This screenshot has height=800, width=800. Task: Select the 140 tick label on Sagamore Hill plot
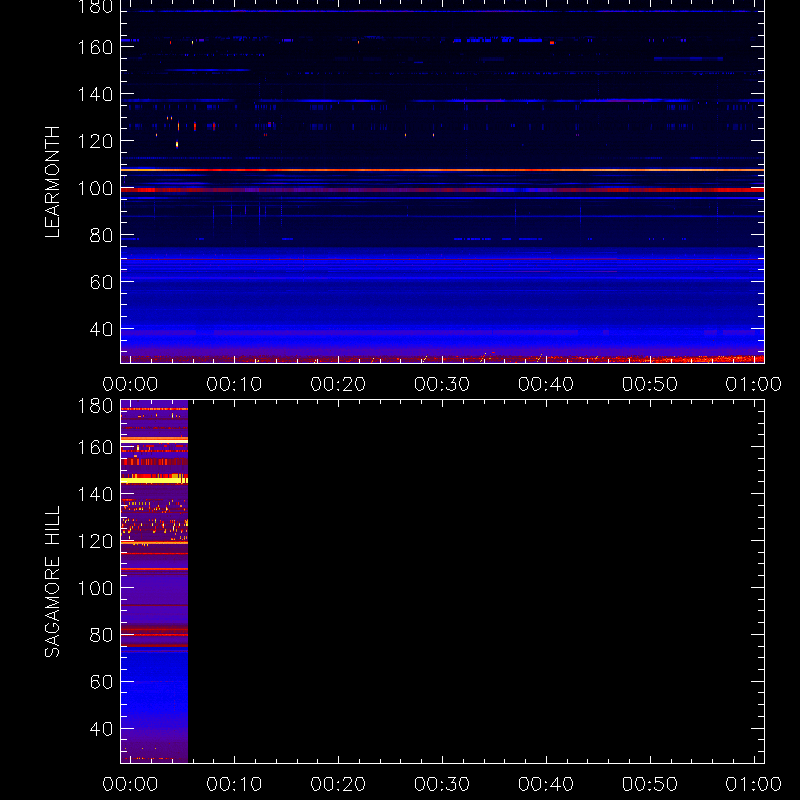point(95,494)
